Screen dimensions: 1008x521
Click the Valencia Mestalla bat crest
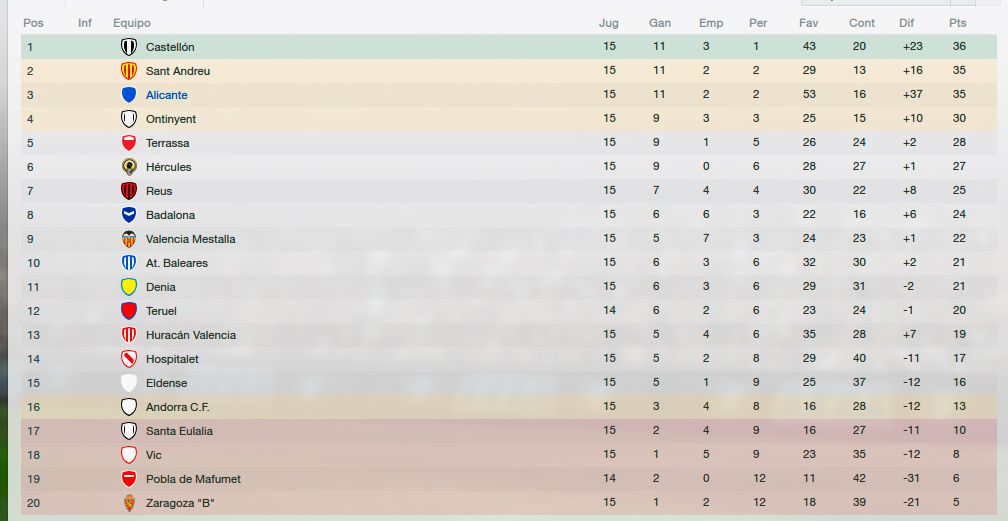[129, 239]
